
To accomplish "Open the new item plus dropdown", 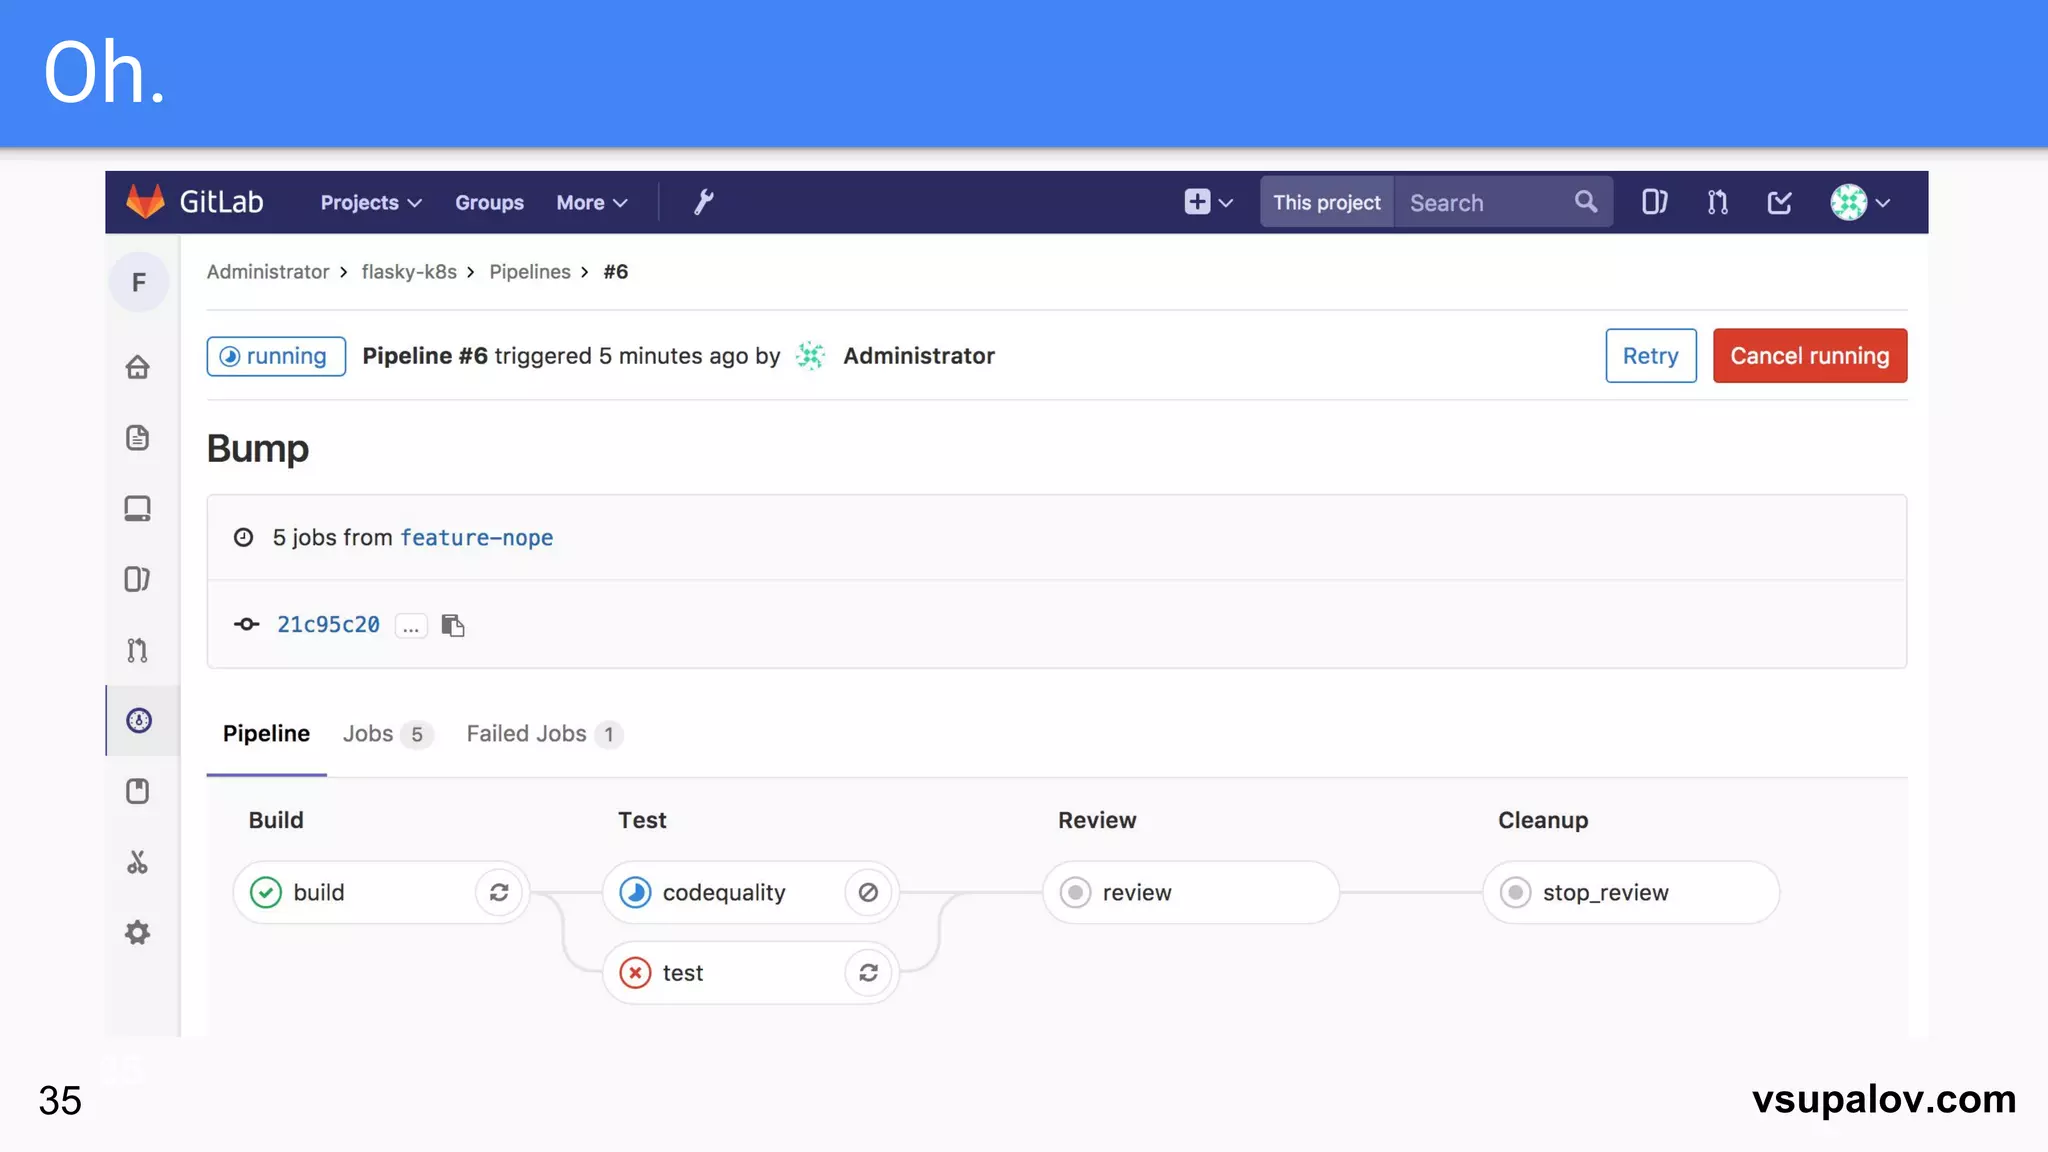I will [1207, 202].
